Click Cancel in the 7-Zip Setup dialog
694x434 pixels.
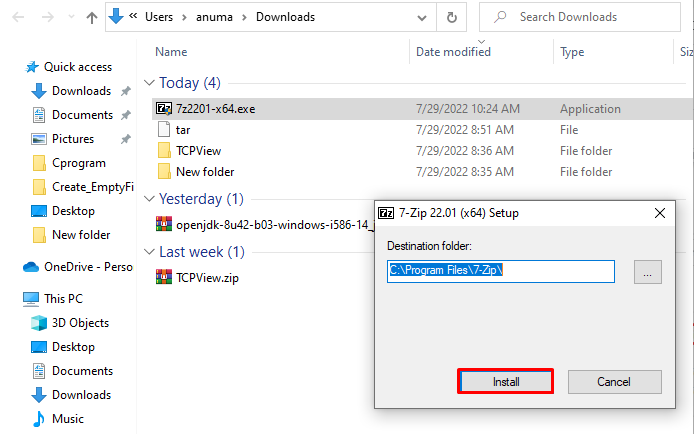coord(614,381)
